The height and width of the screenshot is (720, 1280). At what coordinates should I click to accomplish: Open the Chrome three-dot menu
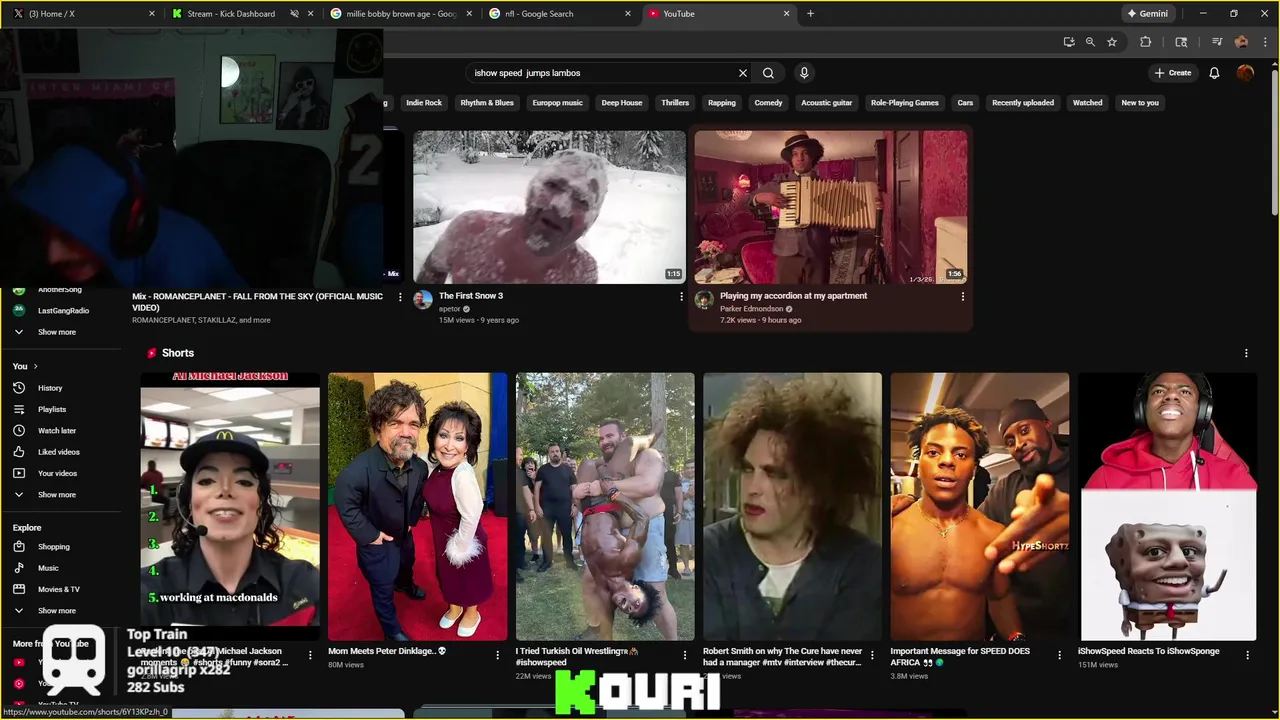pyautogui.click(x=1263, y=42)
